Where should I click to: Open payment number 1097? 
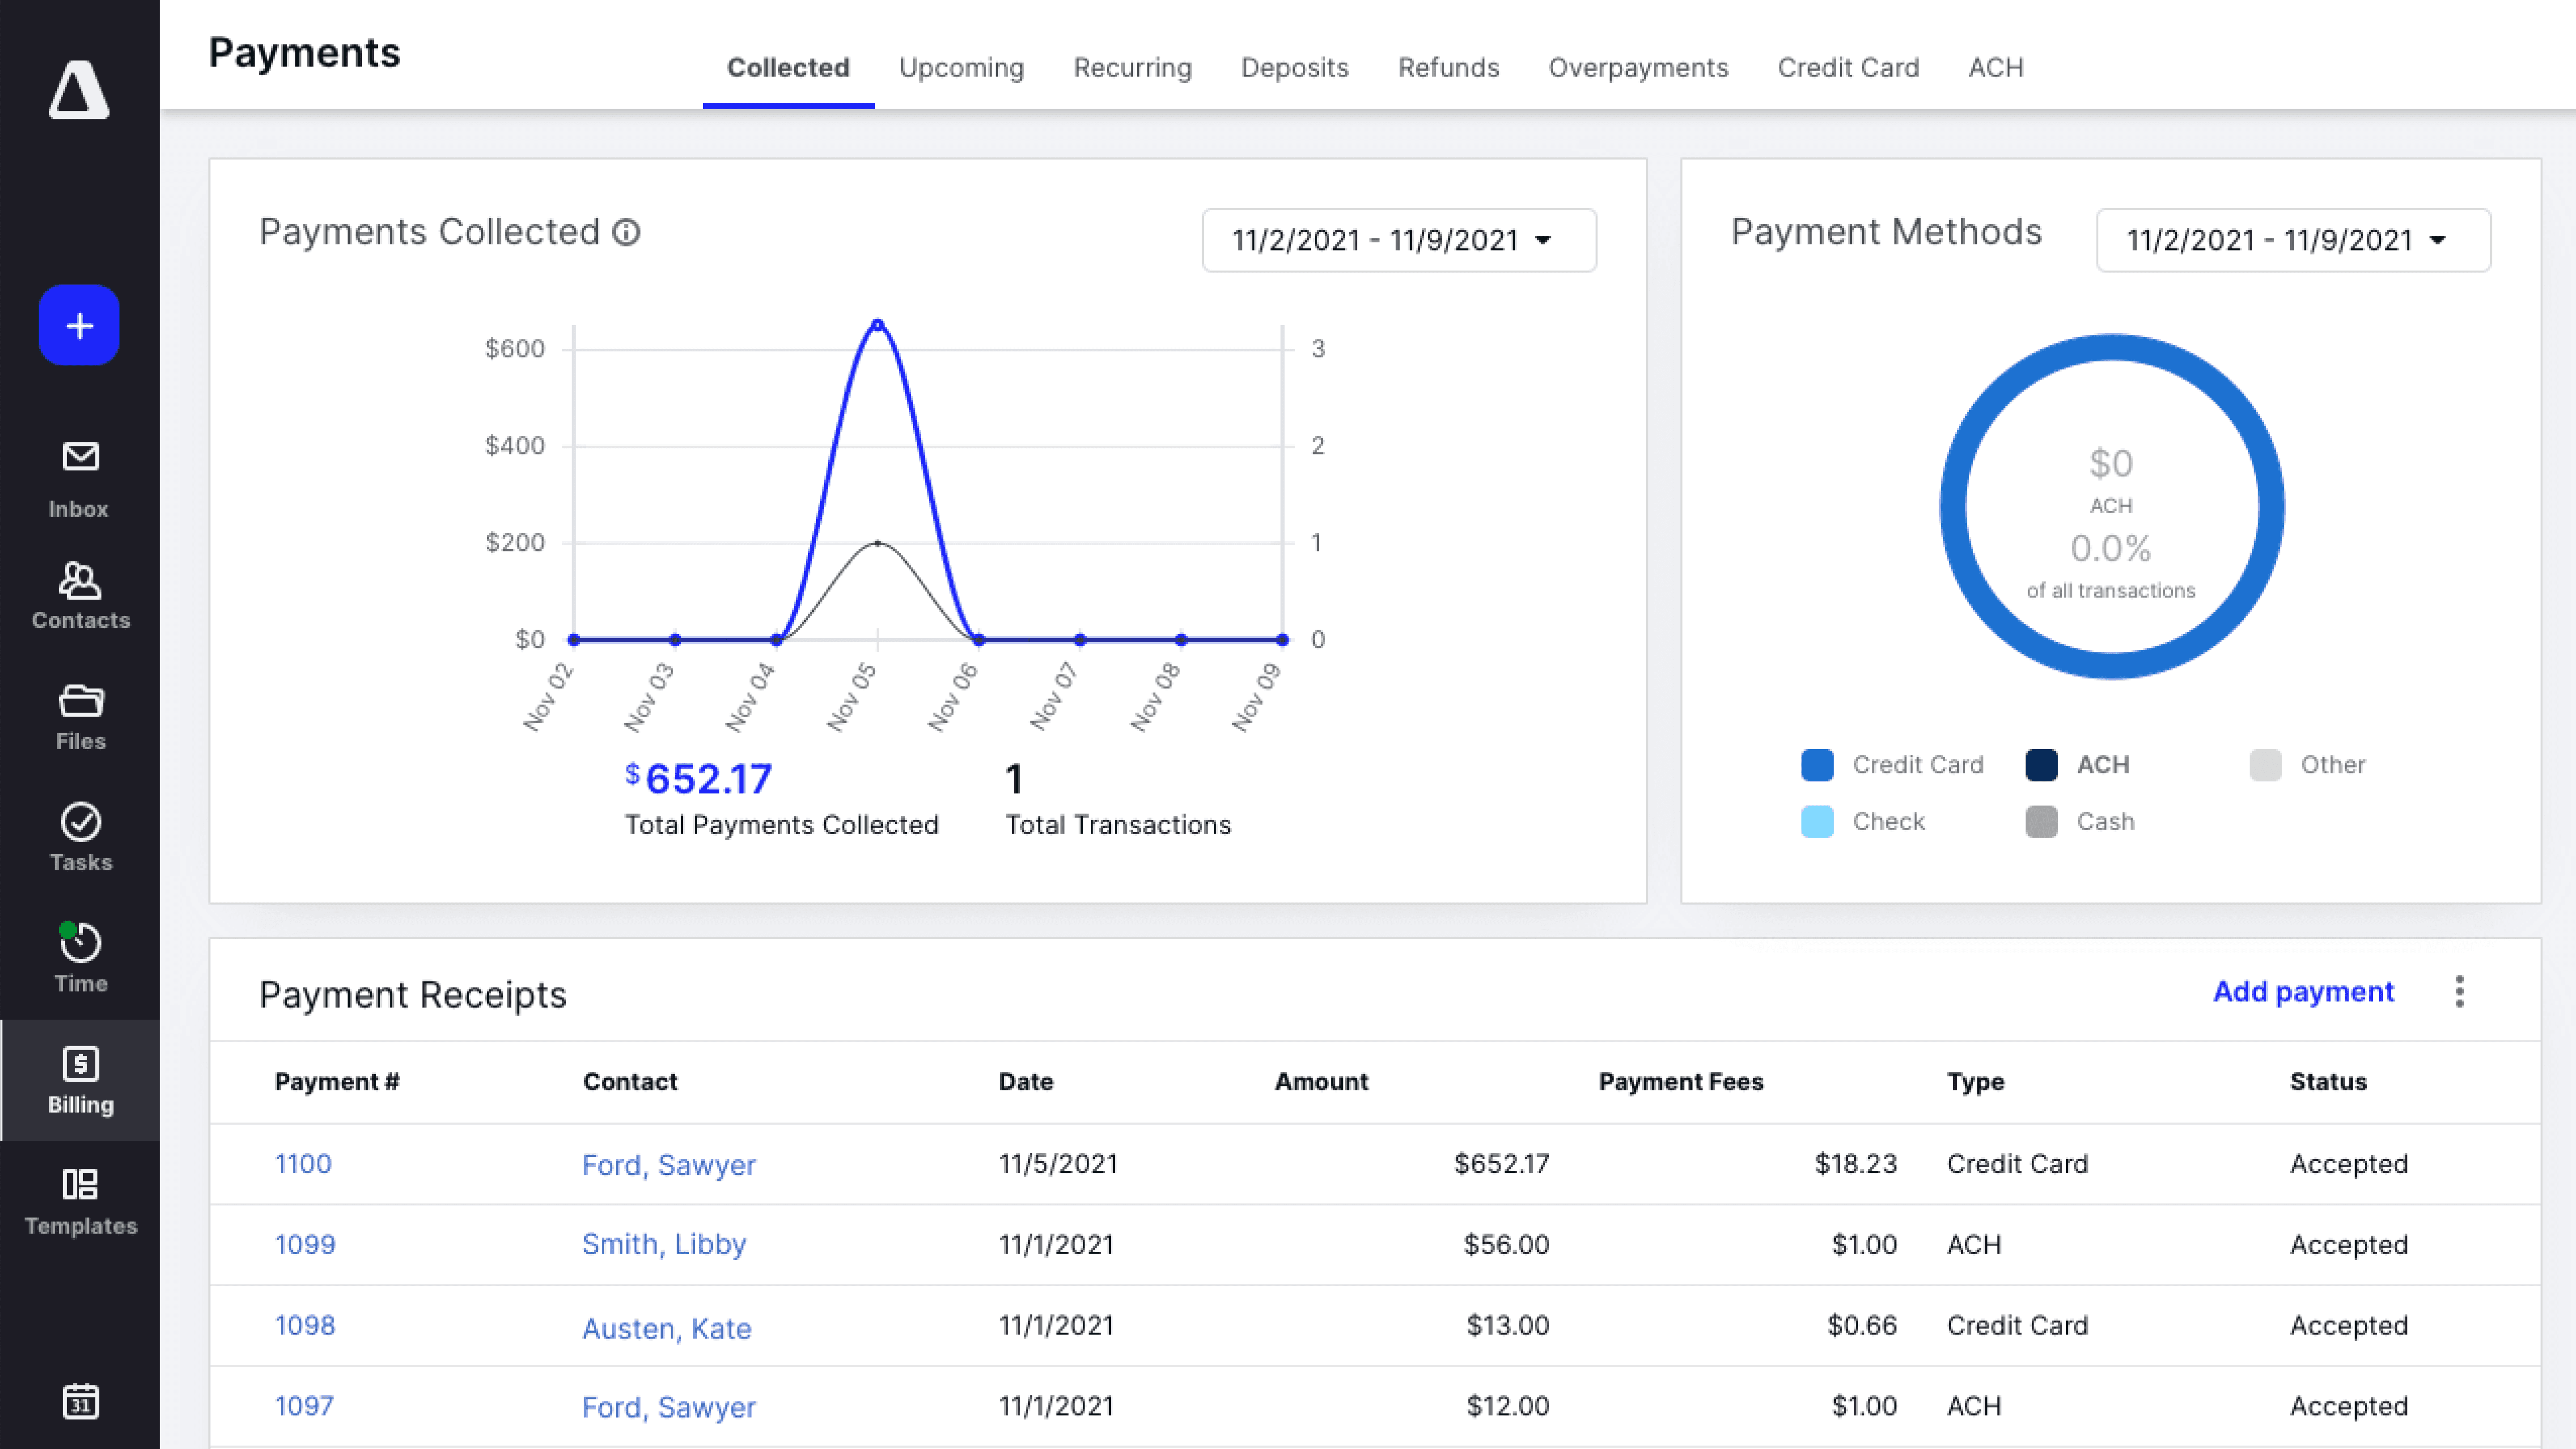coord(304,1406)
